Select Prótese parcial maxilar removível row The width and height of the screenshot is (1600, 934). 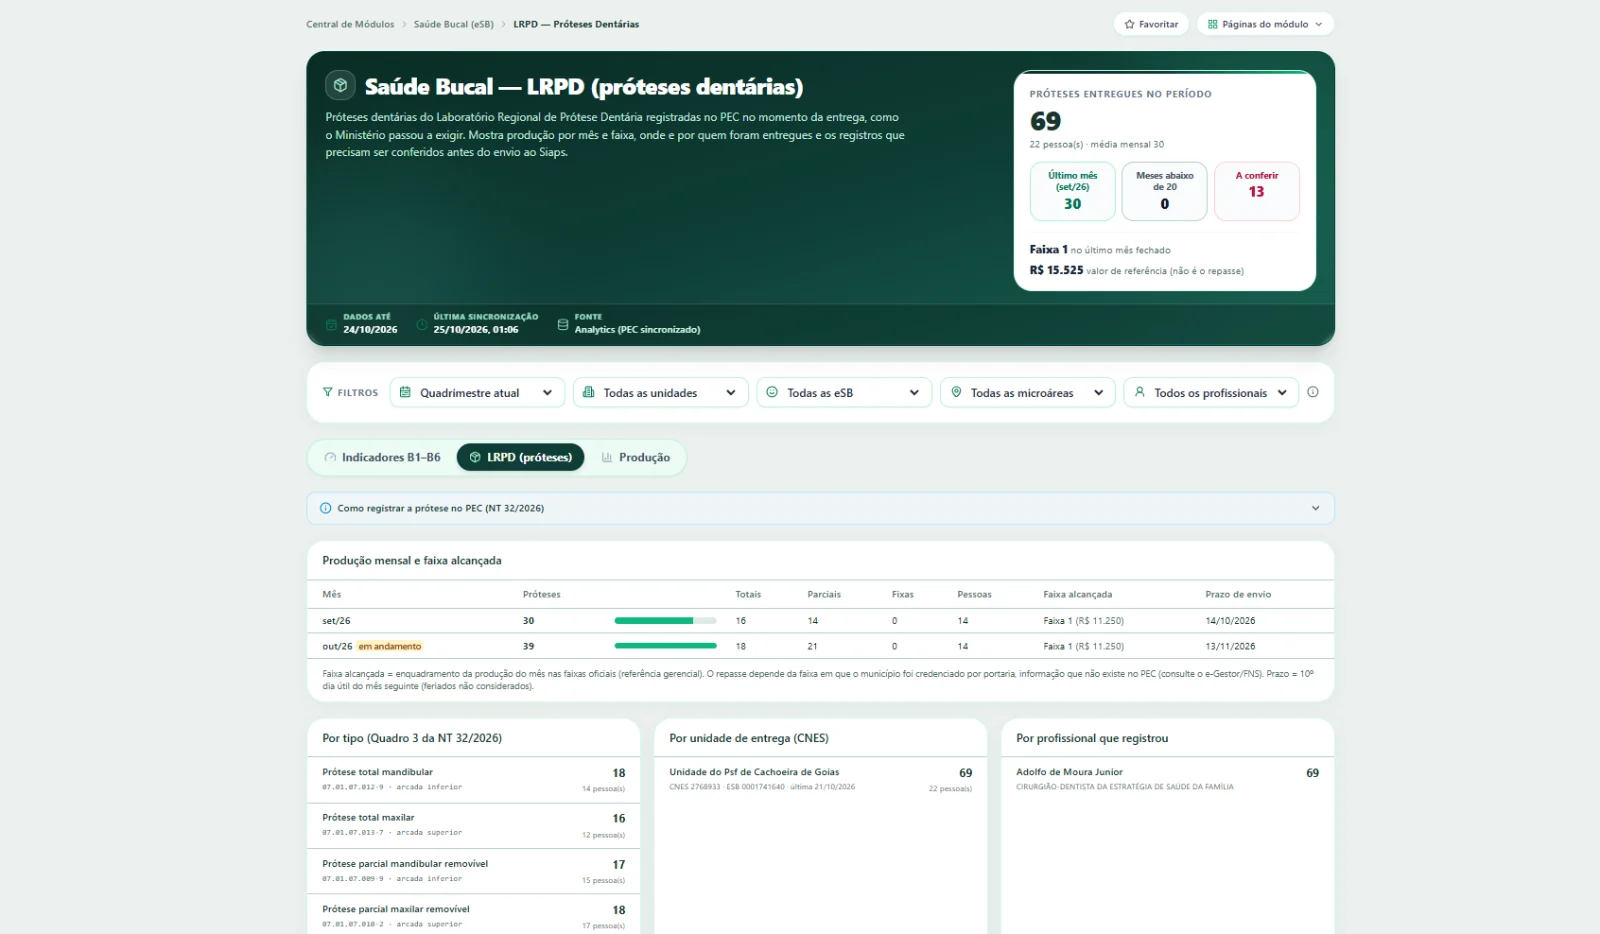click(473, 916)
